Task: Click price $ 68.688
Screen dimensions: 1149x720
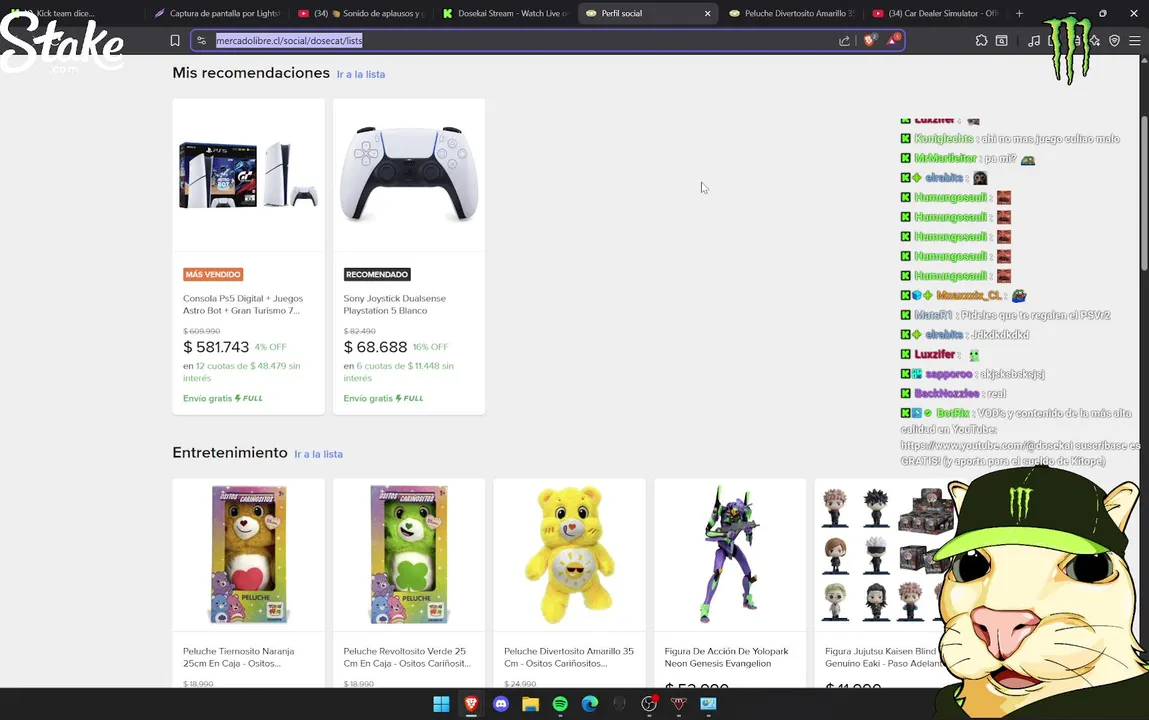Action: point(375,347)
